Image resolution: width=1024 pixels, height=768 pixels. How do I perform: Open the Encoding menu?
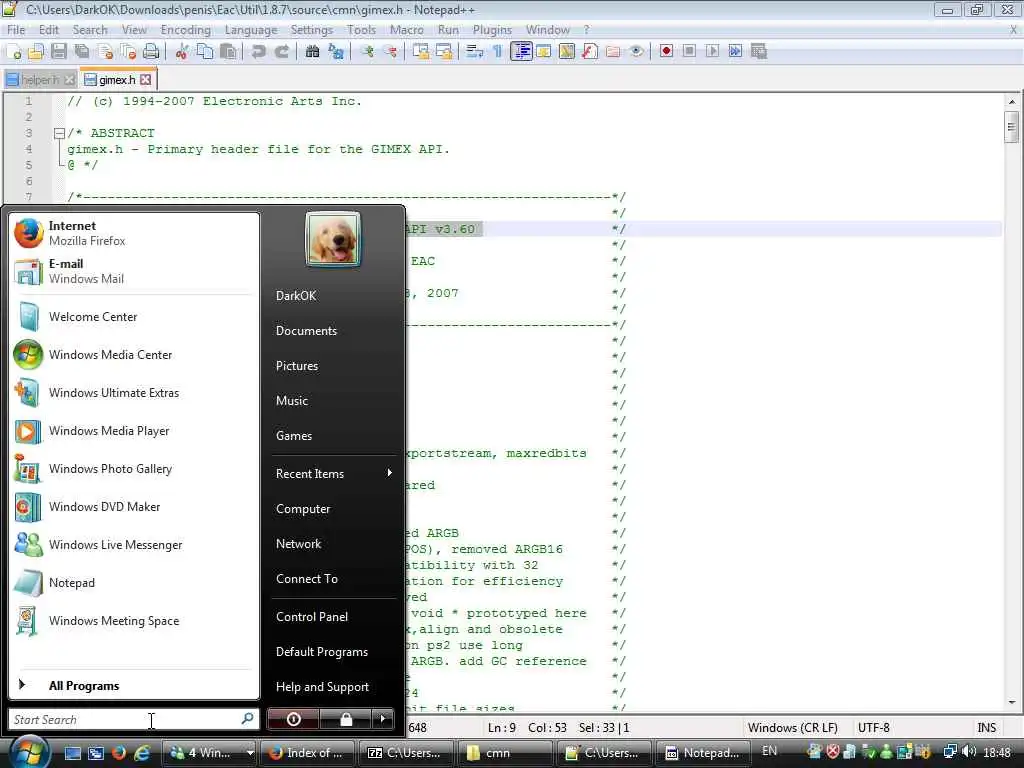click(185, 30)
